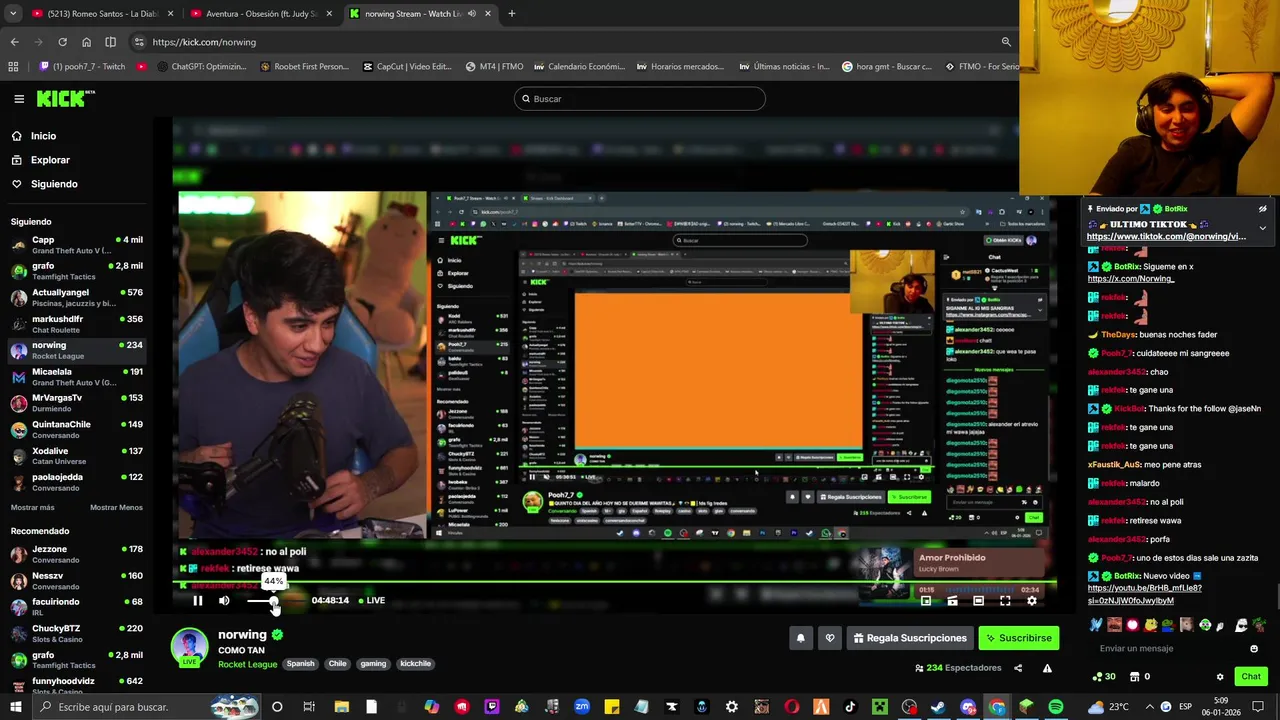Open the hamburger menu beside Kick logo
Viewport: 1280px width, 720px height.
coord(19,99)
